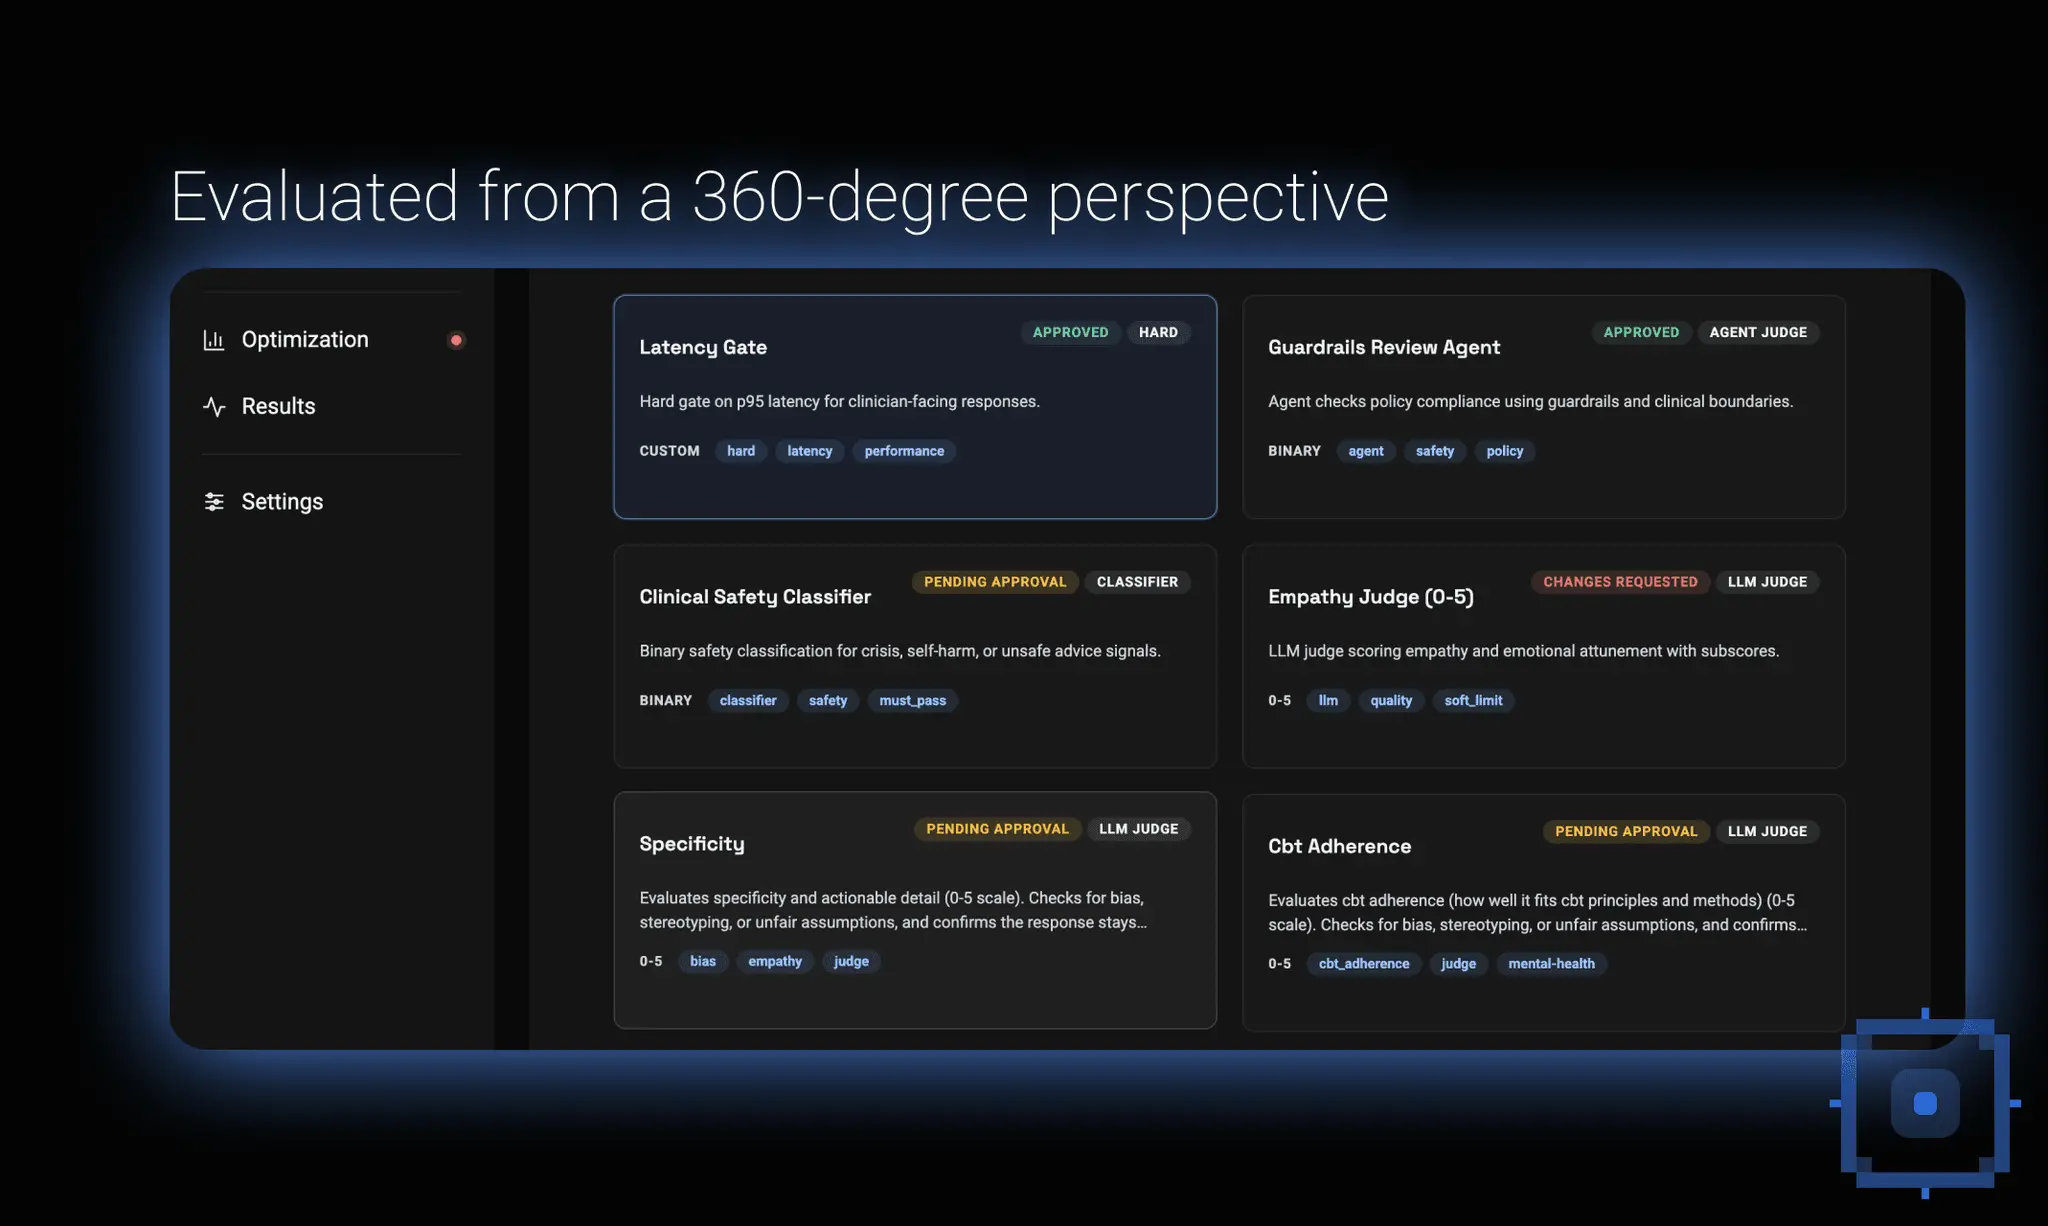Open the Settings sidebar item
Viewport: 2048px width, 1226px height.
pyautogui.click(x=331, y=501)
